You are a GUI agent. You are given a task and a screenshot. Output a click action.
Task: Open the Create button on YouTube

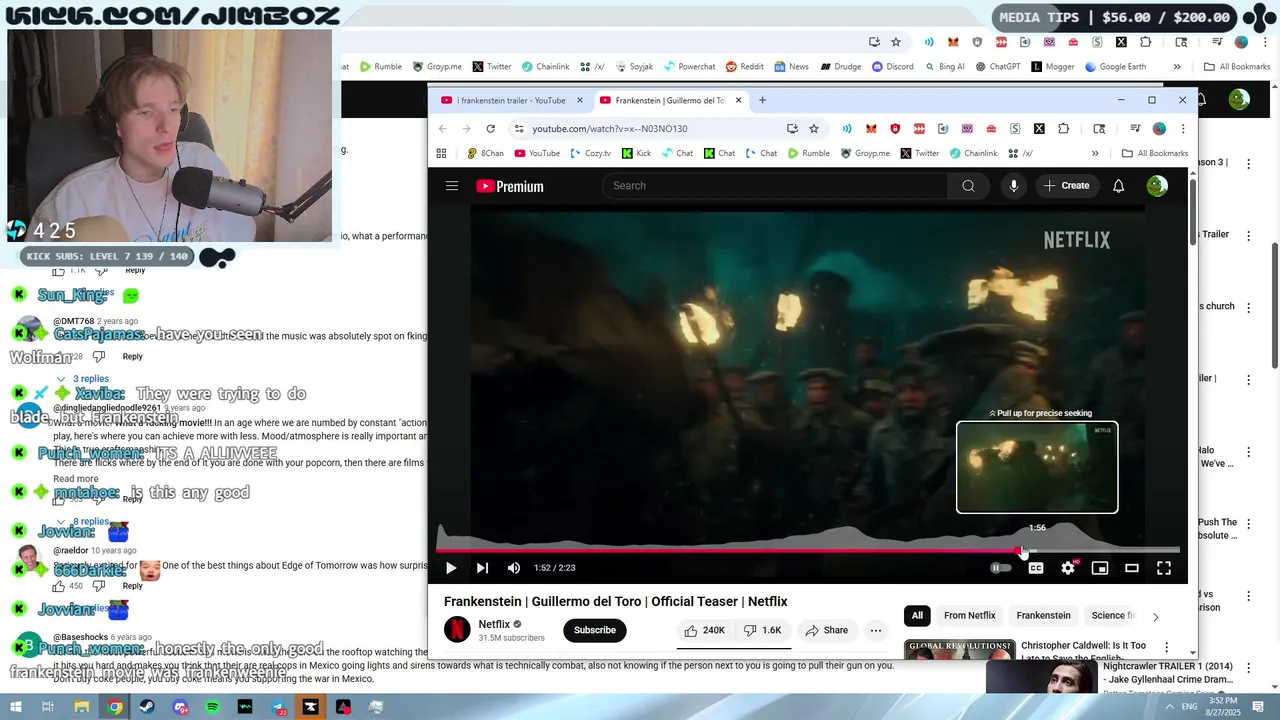click(1067, 186)
